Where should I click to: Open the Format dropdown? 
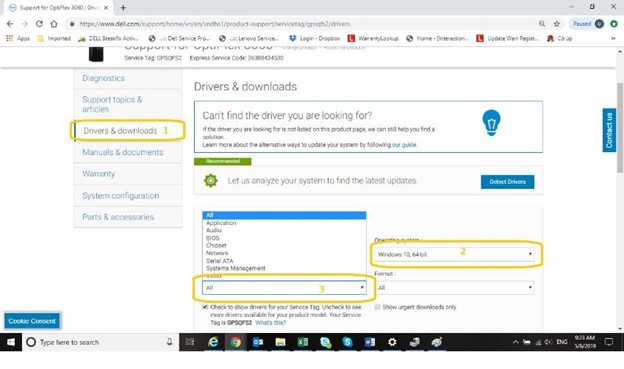point(454,287)
